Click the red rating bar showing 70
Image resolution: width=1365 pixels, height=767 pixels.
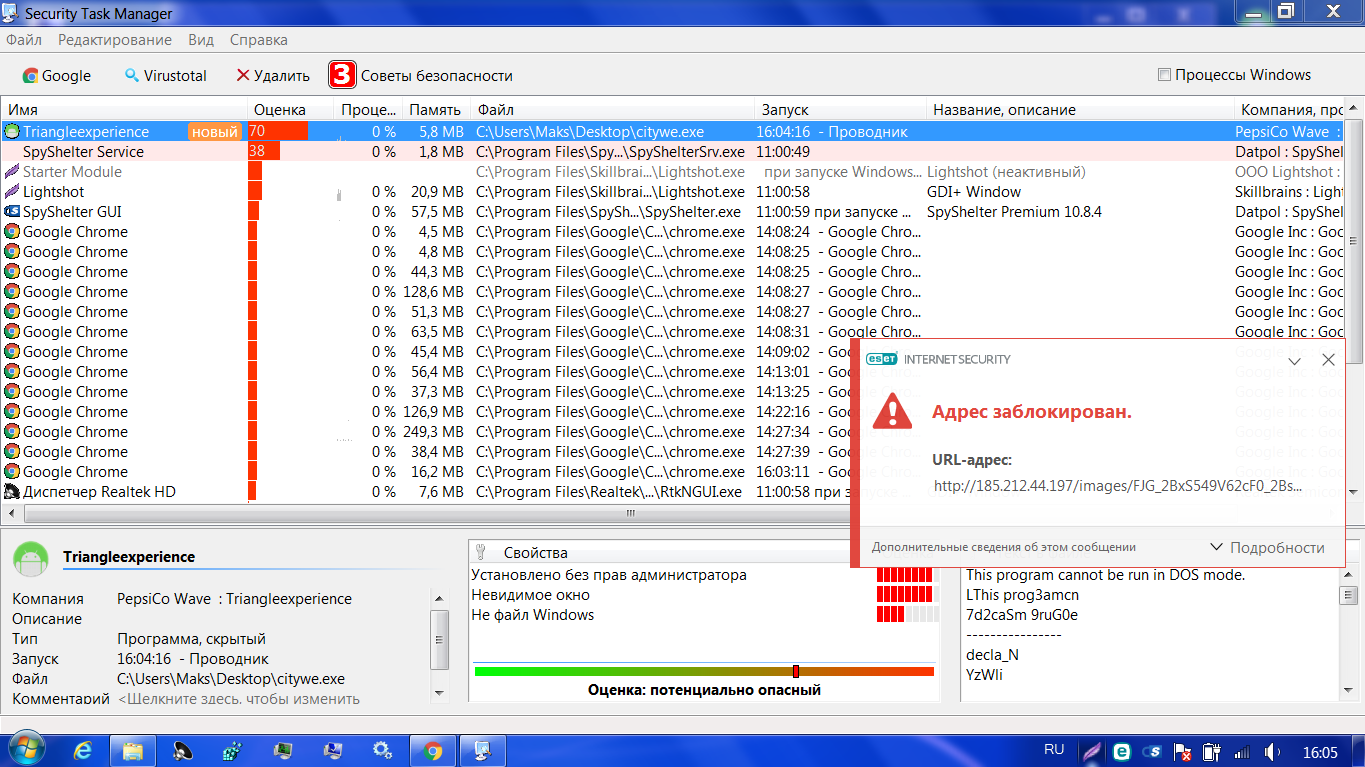277,132
